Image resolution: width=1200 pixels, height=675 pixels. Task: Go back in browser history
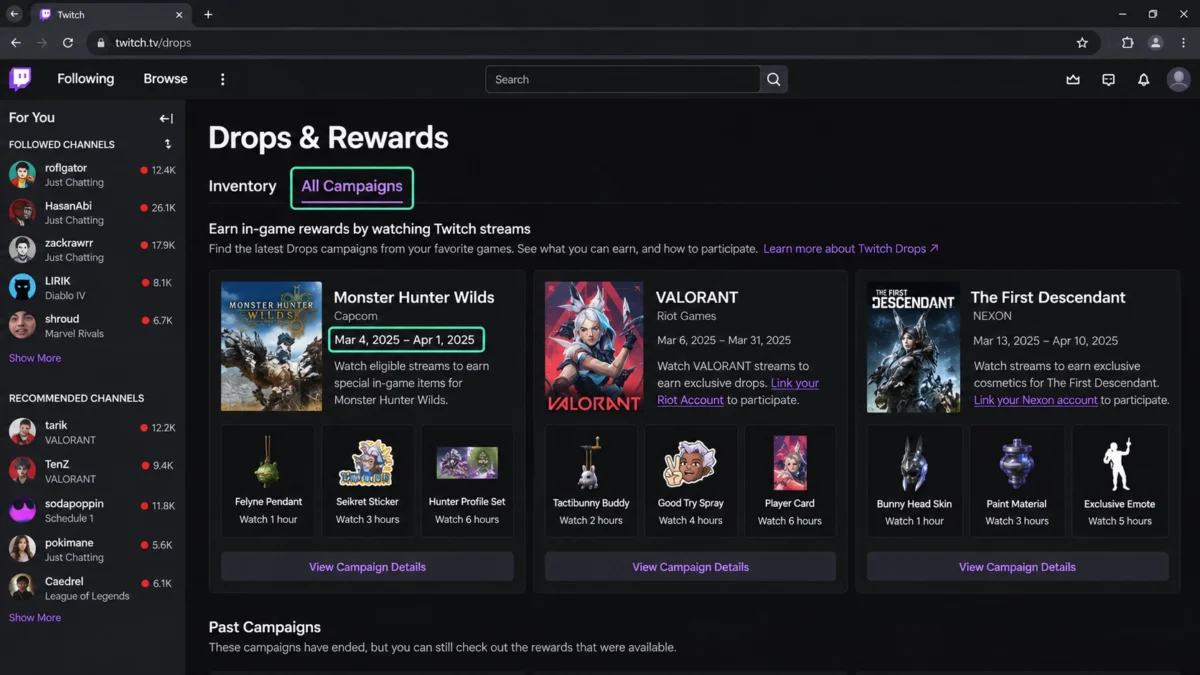click(x=15, y=43)
